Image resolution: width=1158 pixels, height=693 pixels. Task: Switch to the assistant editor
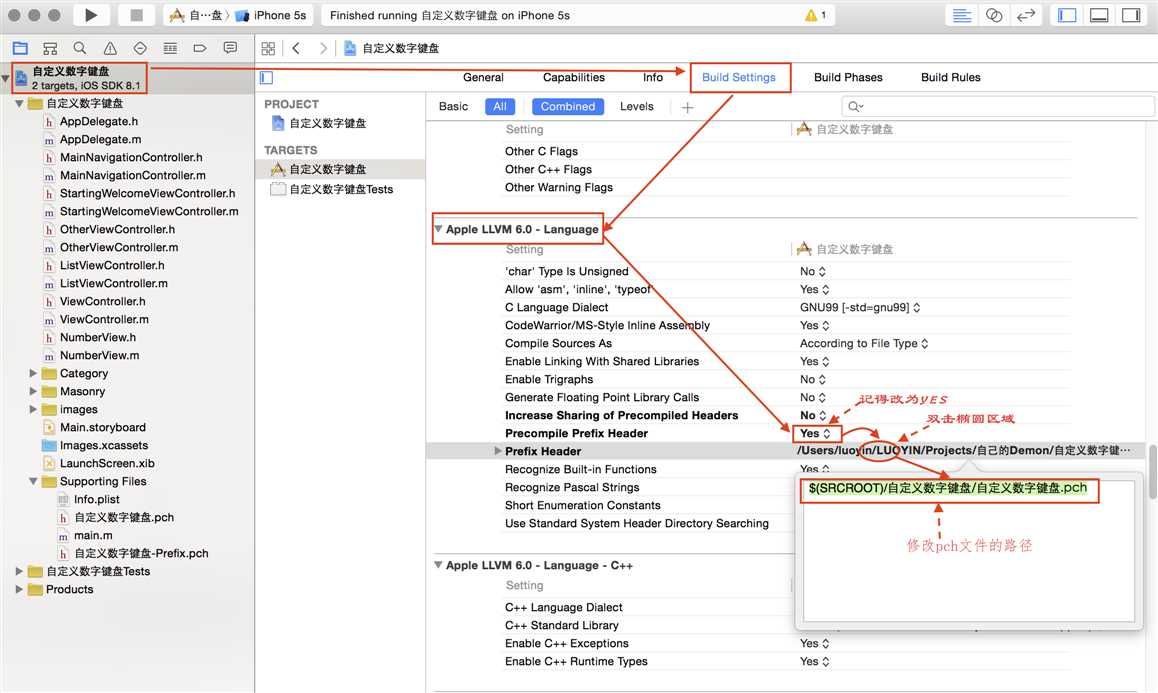click(994, 15)
